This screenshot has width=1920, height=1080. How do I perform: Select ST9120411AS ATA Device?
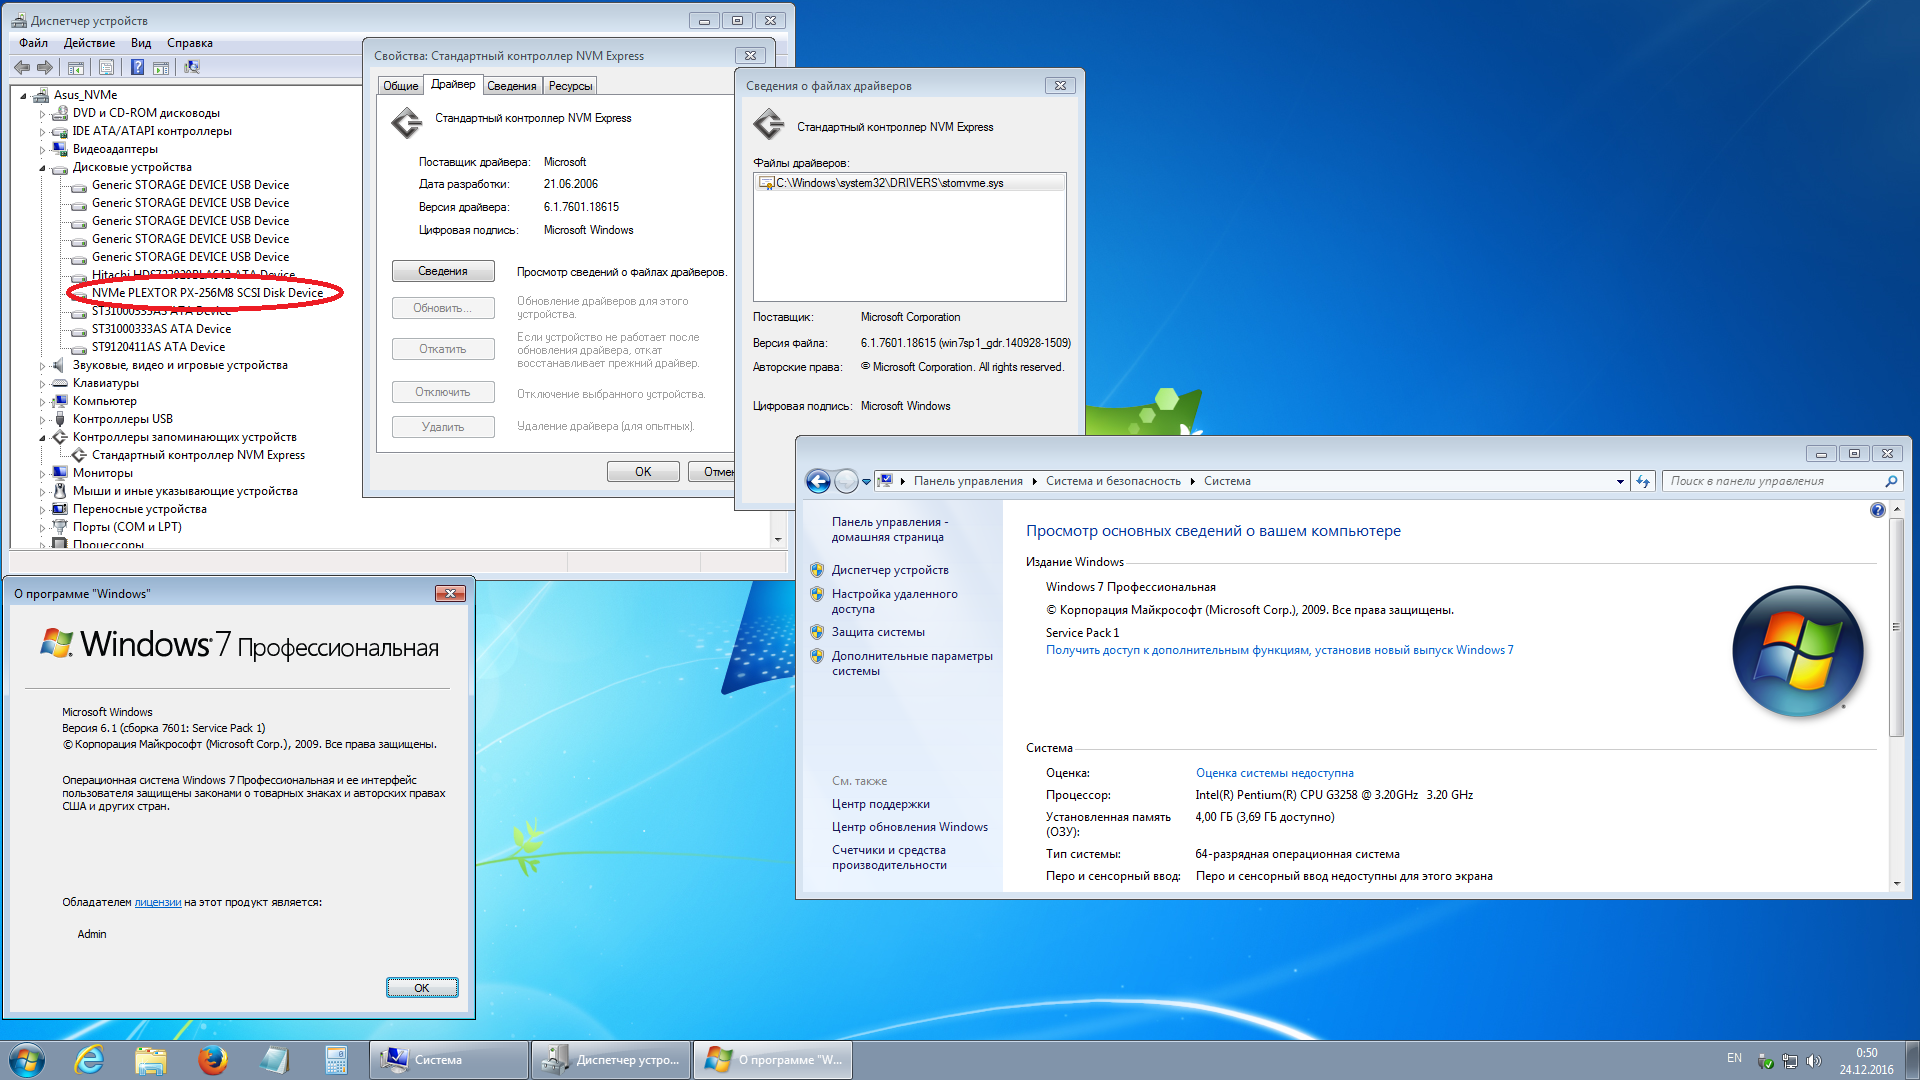tap(158, 347)
